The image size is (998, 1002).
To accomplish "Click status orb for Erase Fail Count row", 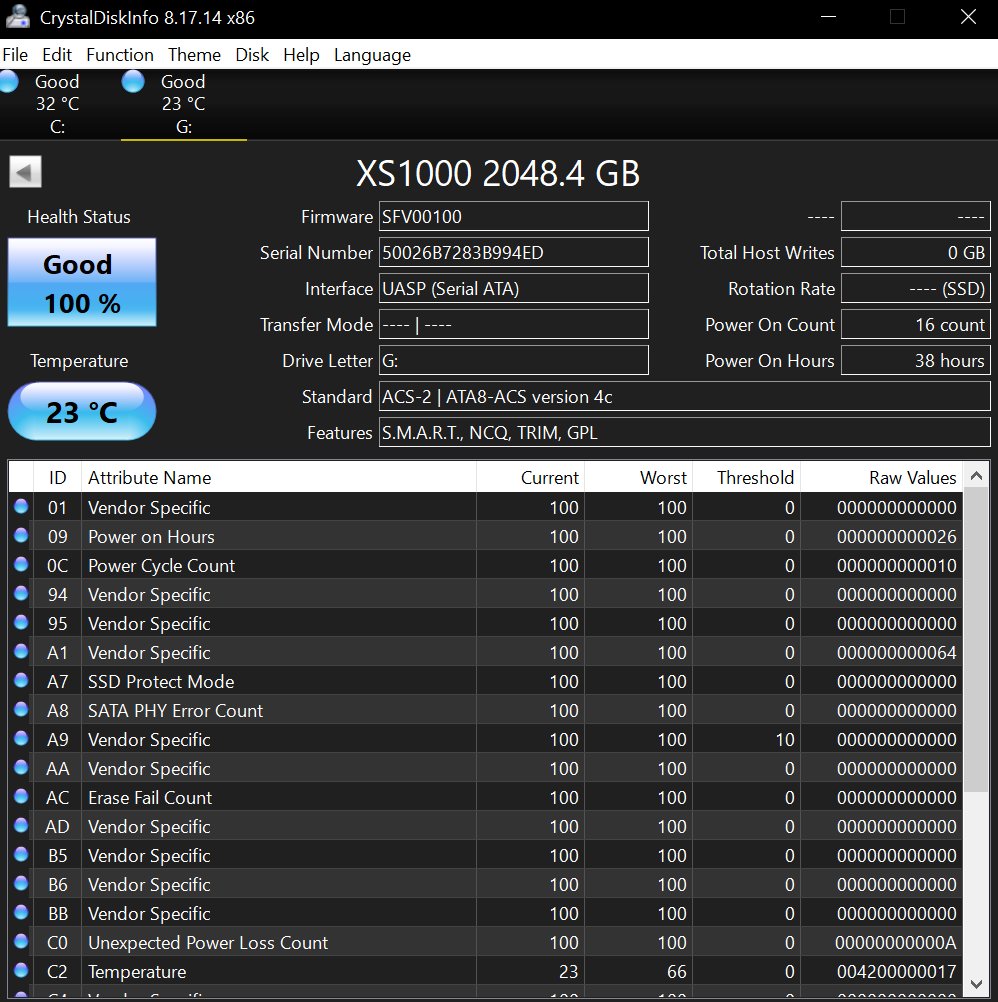I will 21,798.
